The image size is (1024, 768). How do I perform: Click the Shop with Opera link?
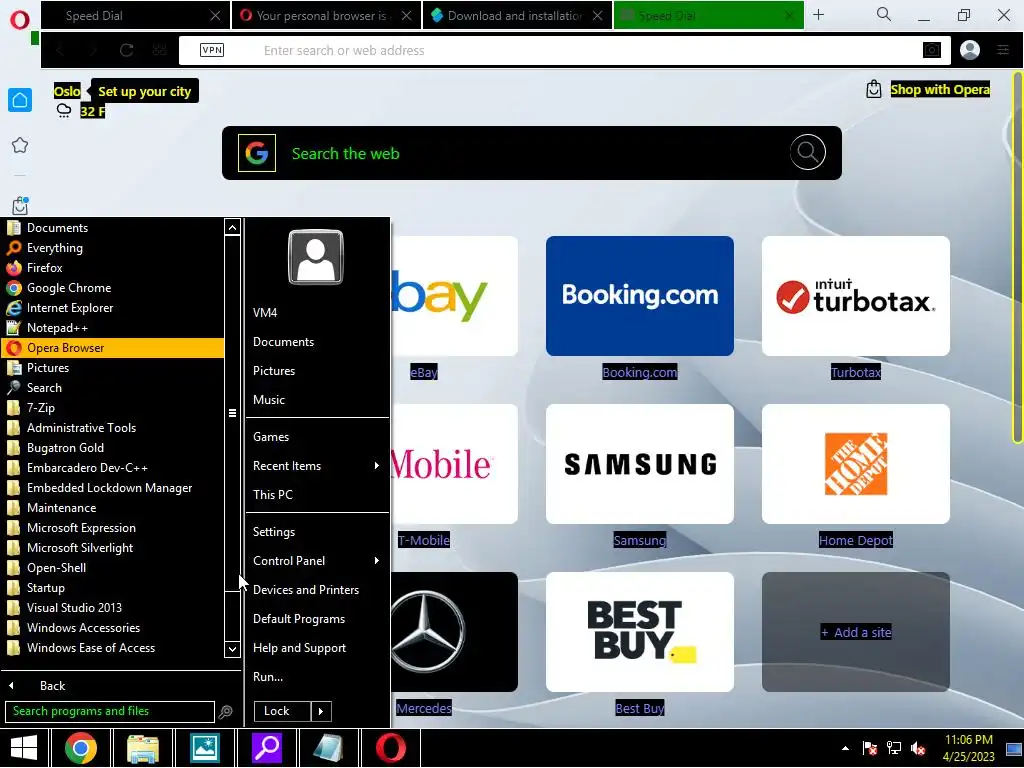940,89
